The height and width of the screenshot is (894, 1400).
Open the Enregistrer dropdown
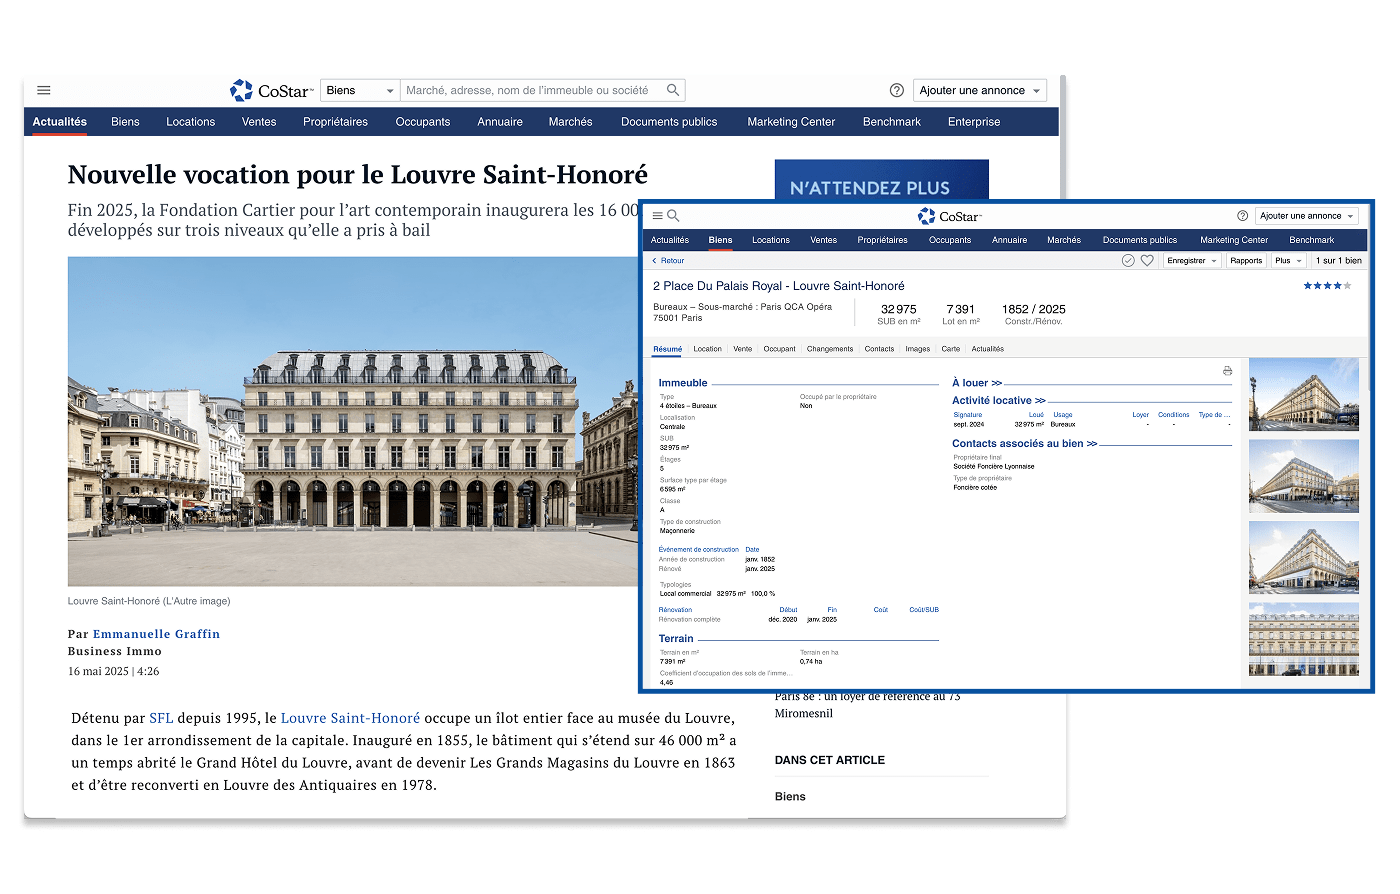coord(1193,261)
